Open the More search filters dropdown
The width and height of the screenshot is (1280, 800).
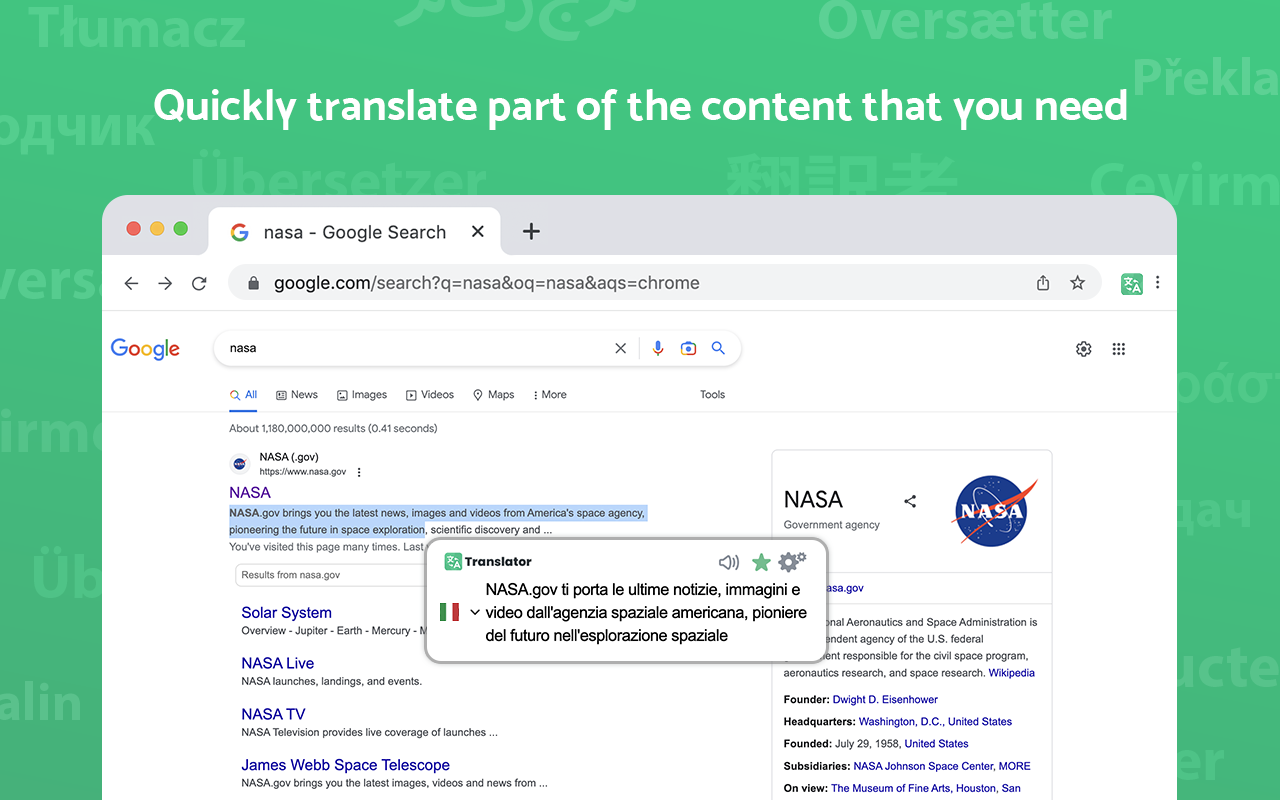click(549, 395)
